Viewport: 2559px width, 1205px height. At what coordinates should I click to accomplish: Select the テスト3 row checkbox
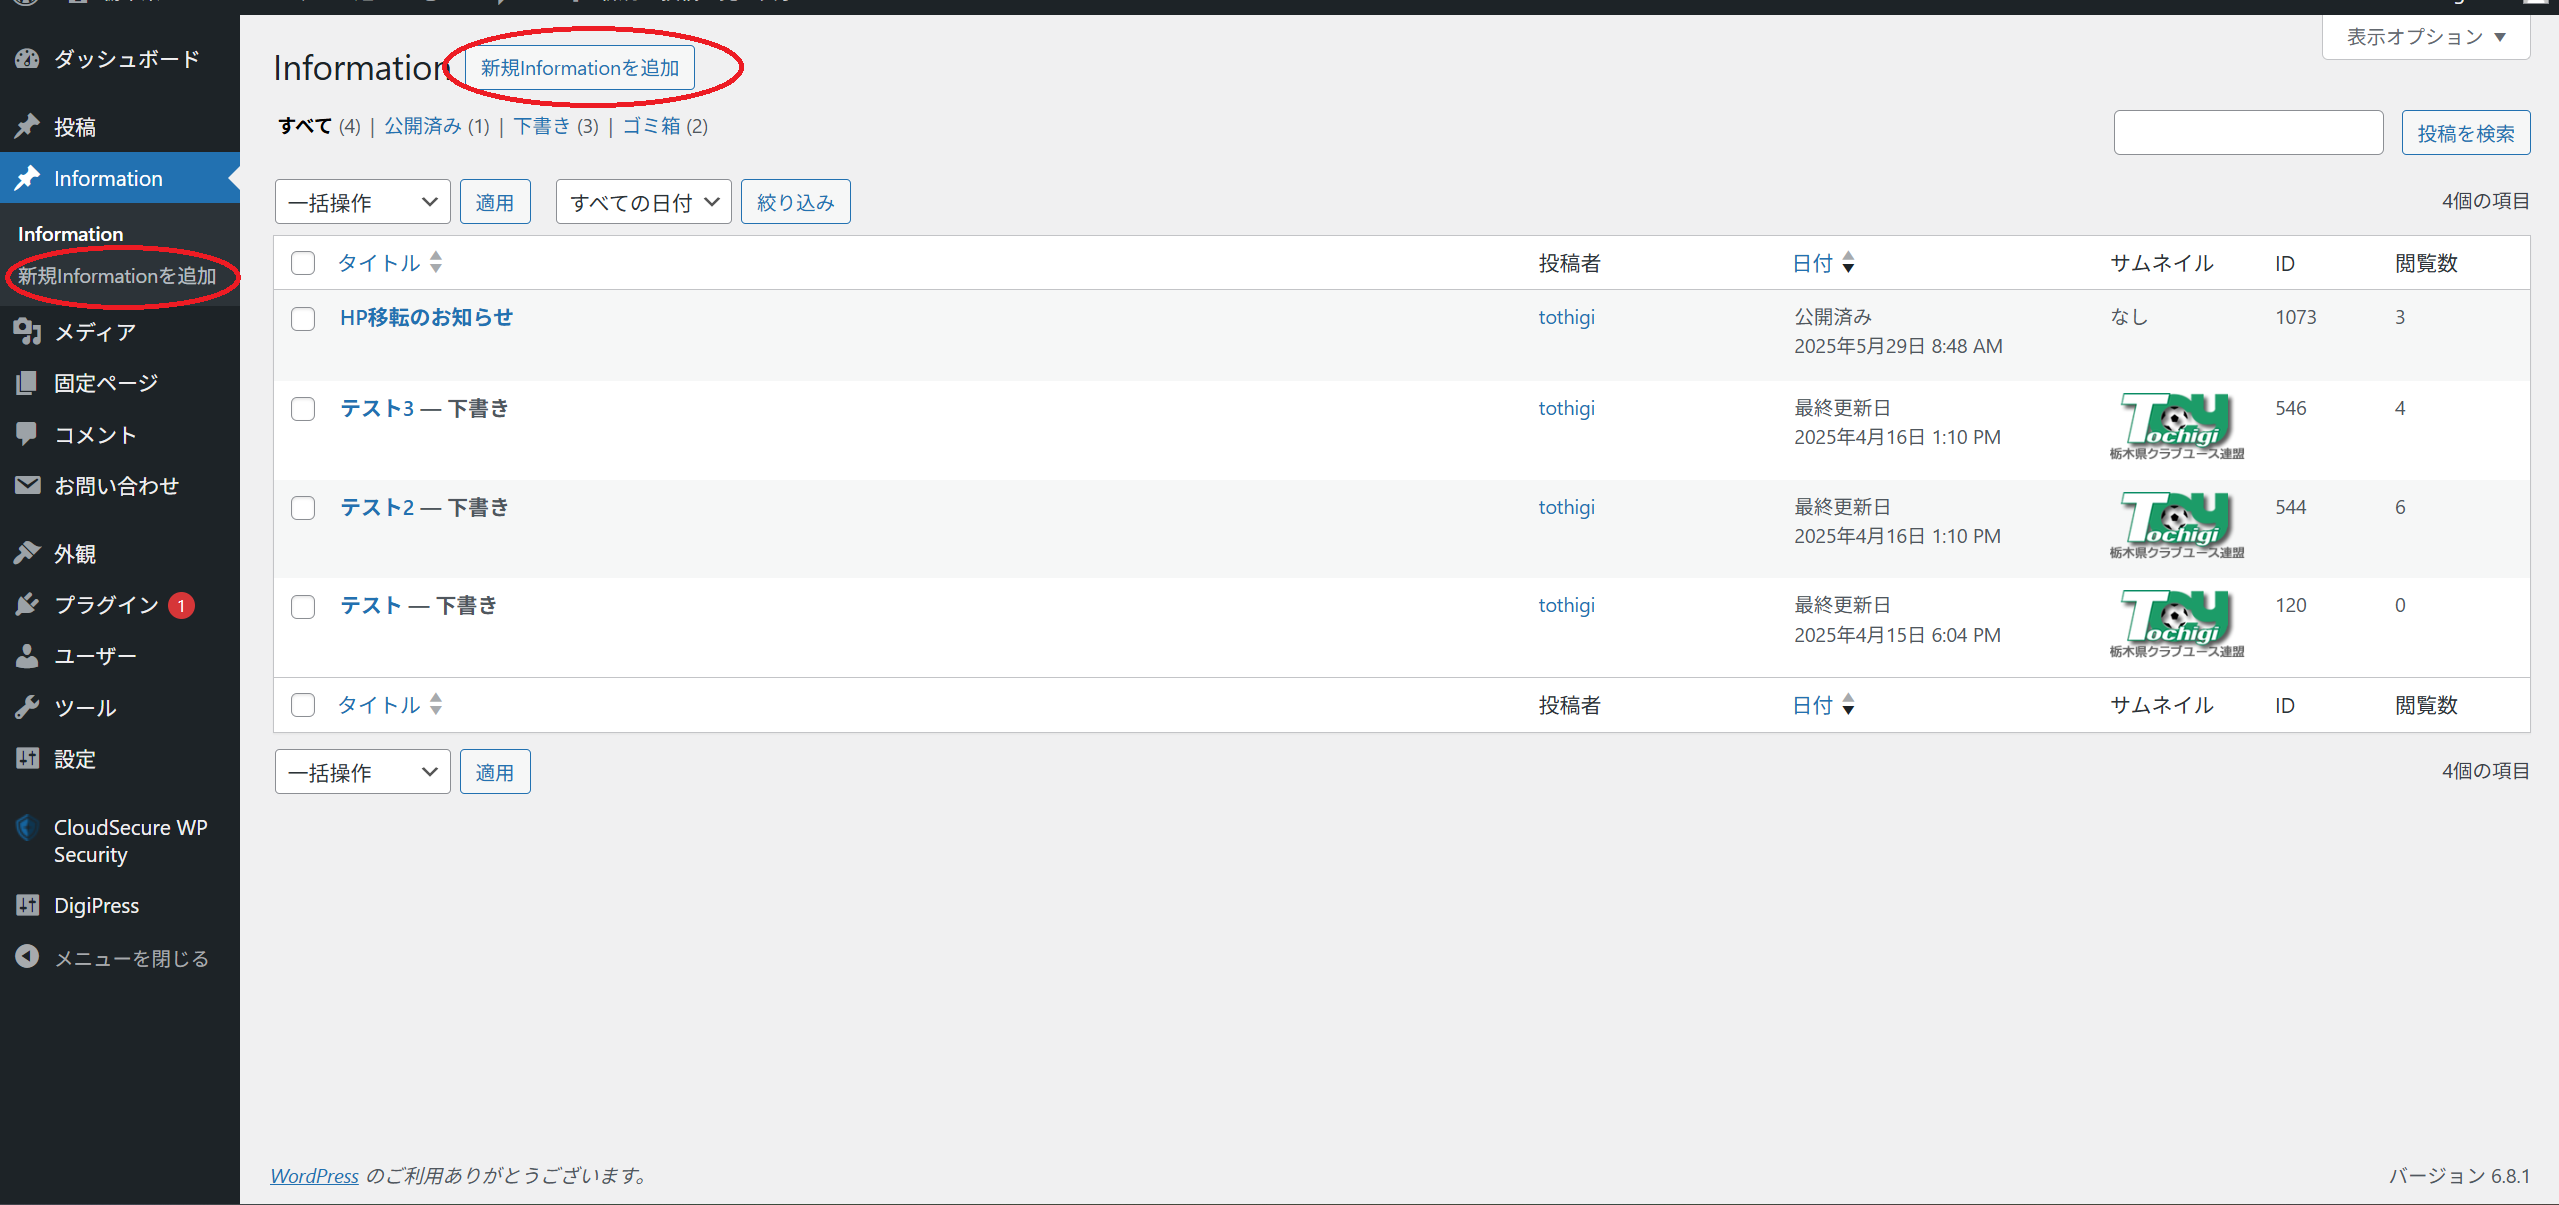[303, 409]
